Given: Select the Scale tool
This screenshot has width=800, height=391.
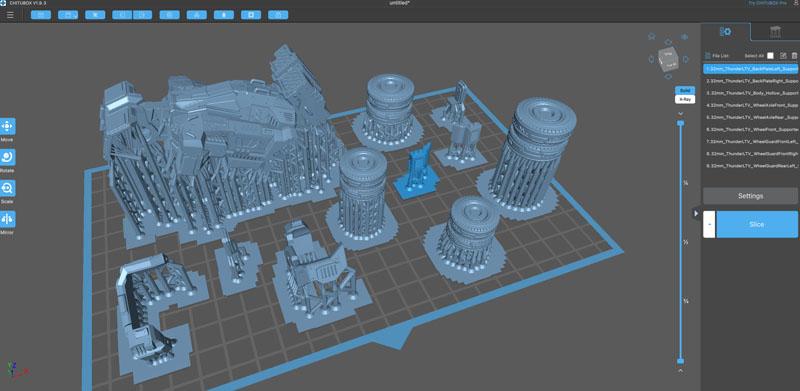Looking at the screenshot, I should point(7,188).
